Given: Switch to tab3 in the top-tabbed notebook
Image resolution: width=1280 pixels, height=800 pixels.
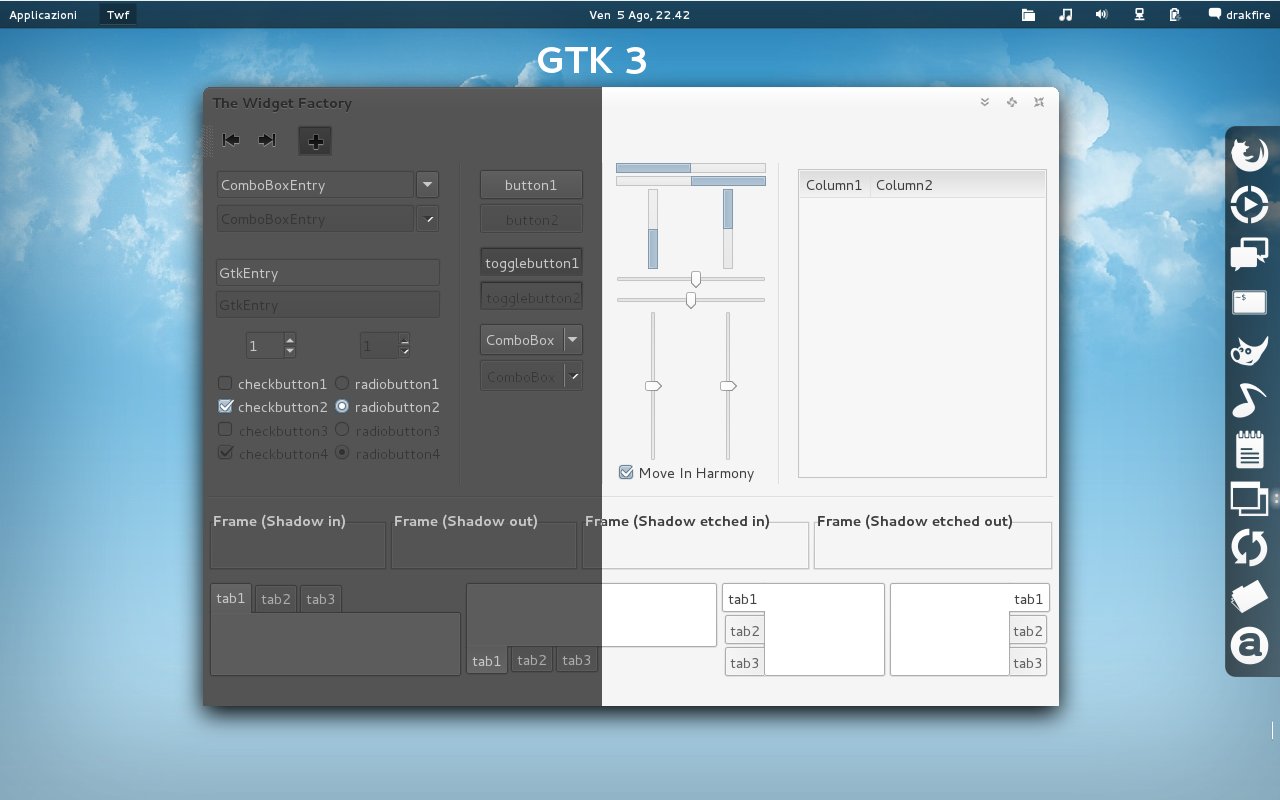Looking at the screenshot, I should click(x=320, y=599).
